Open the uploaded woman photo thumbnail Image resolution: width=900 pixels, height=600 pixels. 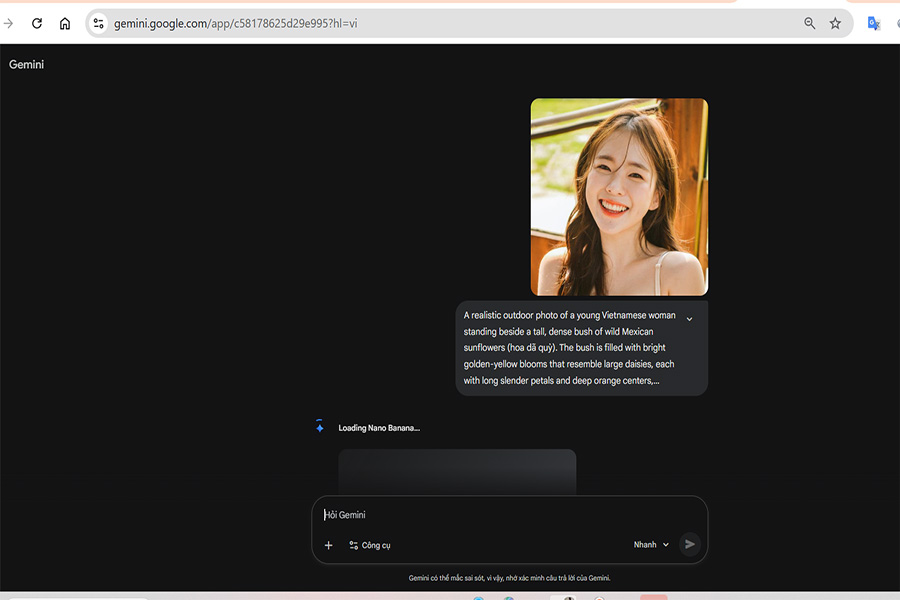[x=619, y=196]
